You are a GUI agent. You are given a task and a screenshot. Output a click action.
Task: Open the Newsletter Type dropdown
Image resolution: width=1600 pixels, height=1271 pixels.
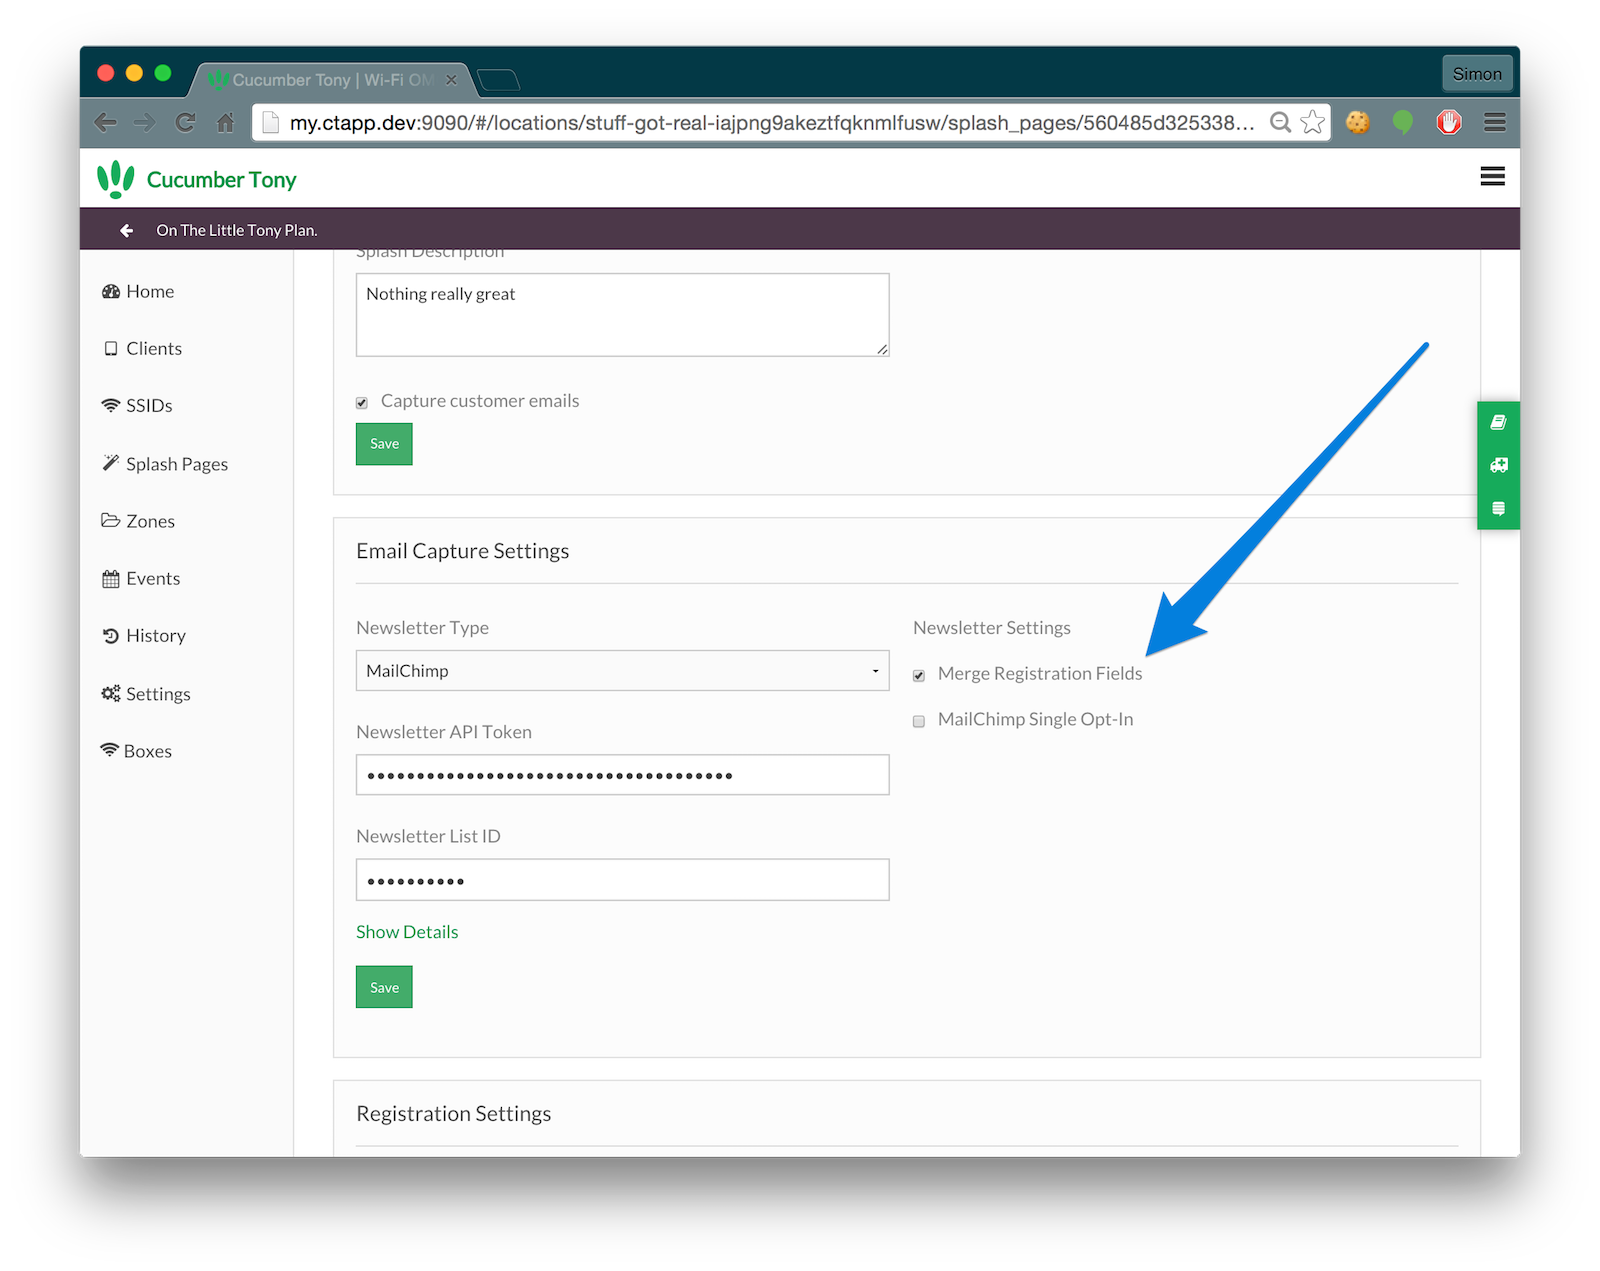622,670
